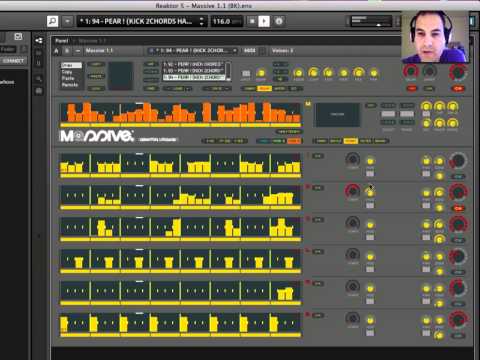Viewport: 480px width, 360px height.
Task: Adjust the first yellow knob beside the grid icon
Action: coord(261,73)
